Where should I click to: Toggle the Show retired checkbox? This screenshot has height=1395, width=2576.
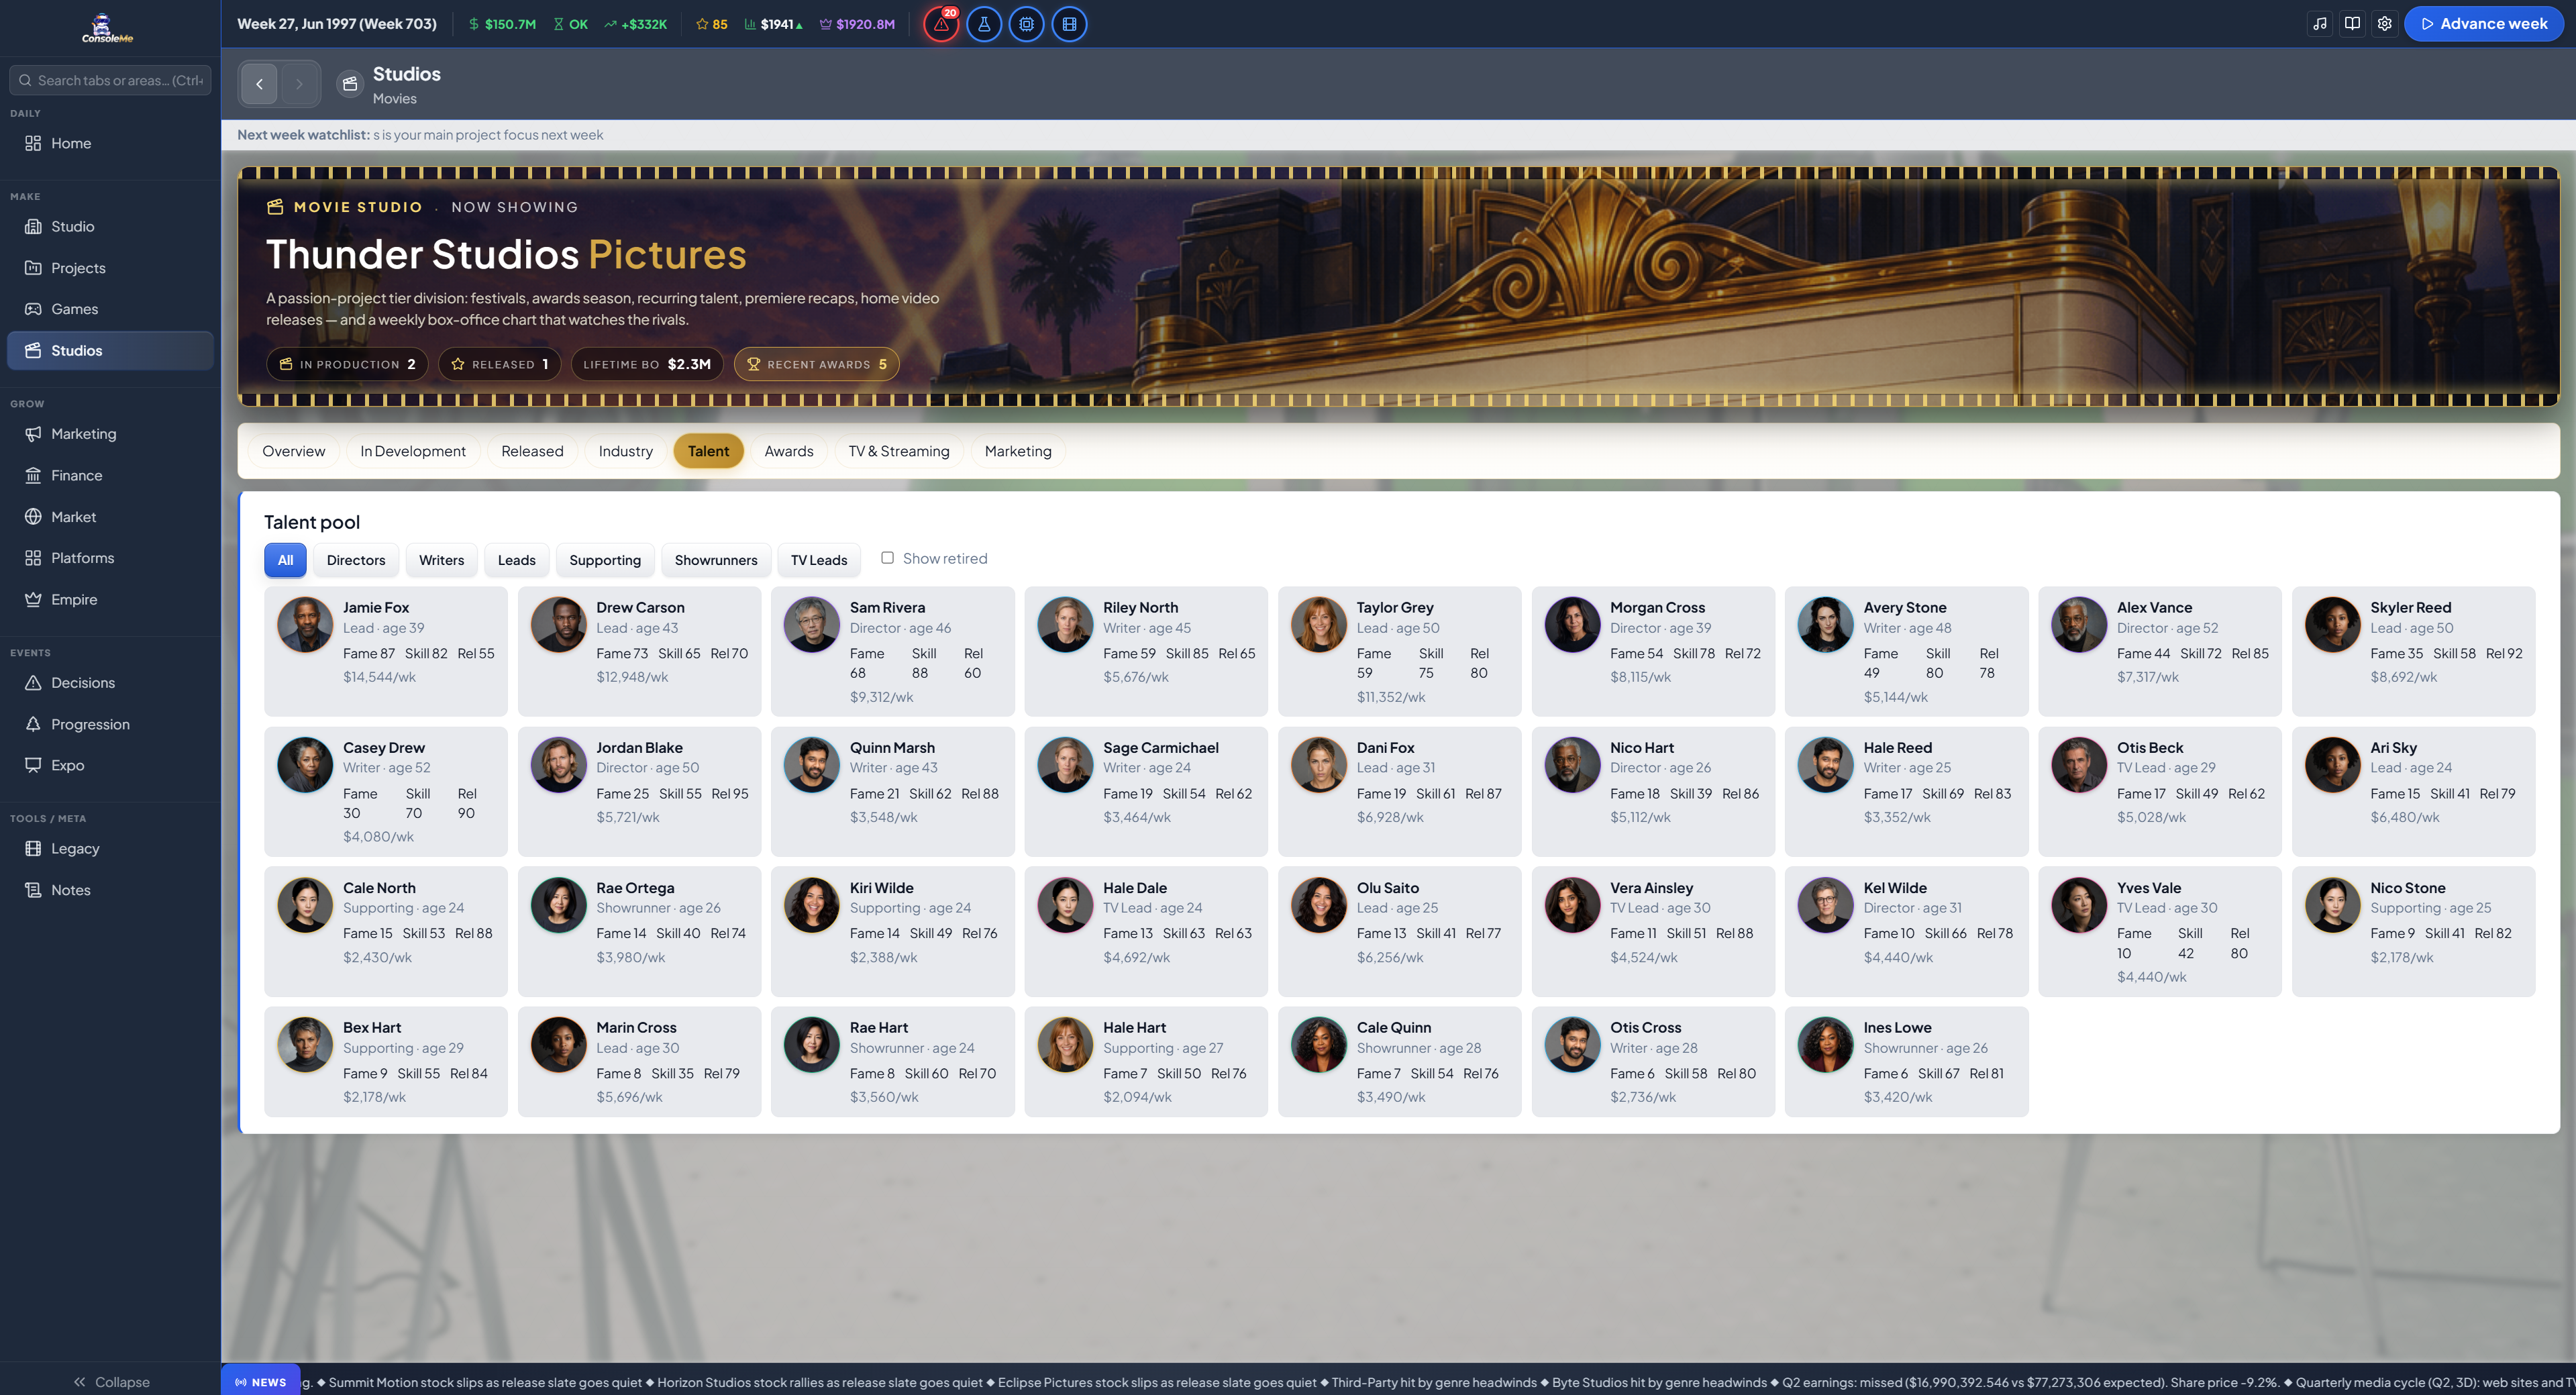887,558
